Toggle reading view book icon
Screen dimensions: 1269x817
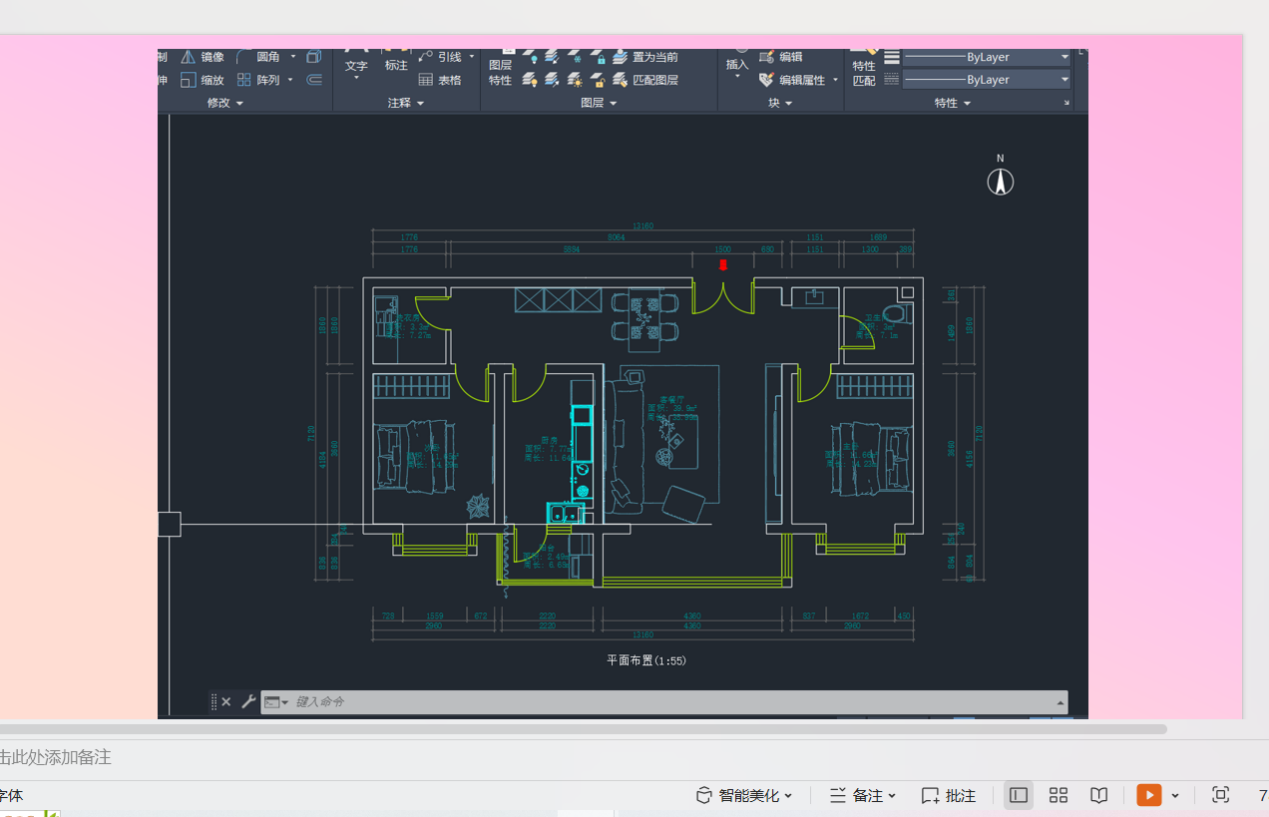coord(1099,795)
